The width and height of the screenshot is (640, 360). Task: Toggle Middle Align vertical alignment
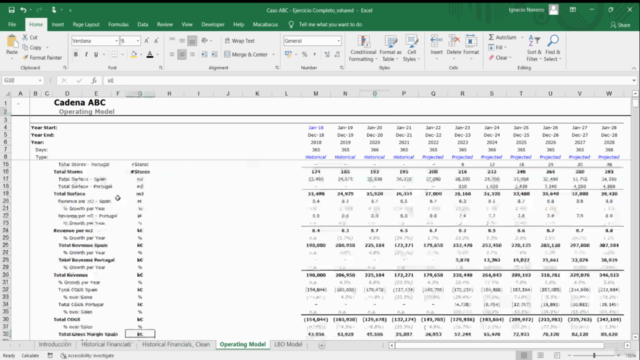tap(182, 40)
